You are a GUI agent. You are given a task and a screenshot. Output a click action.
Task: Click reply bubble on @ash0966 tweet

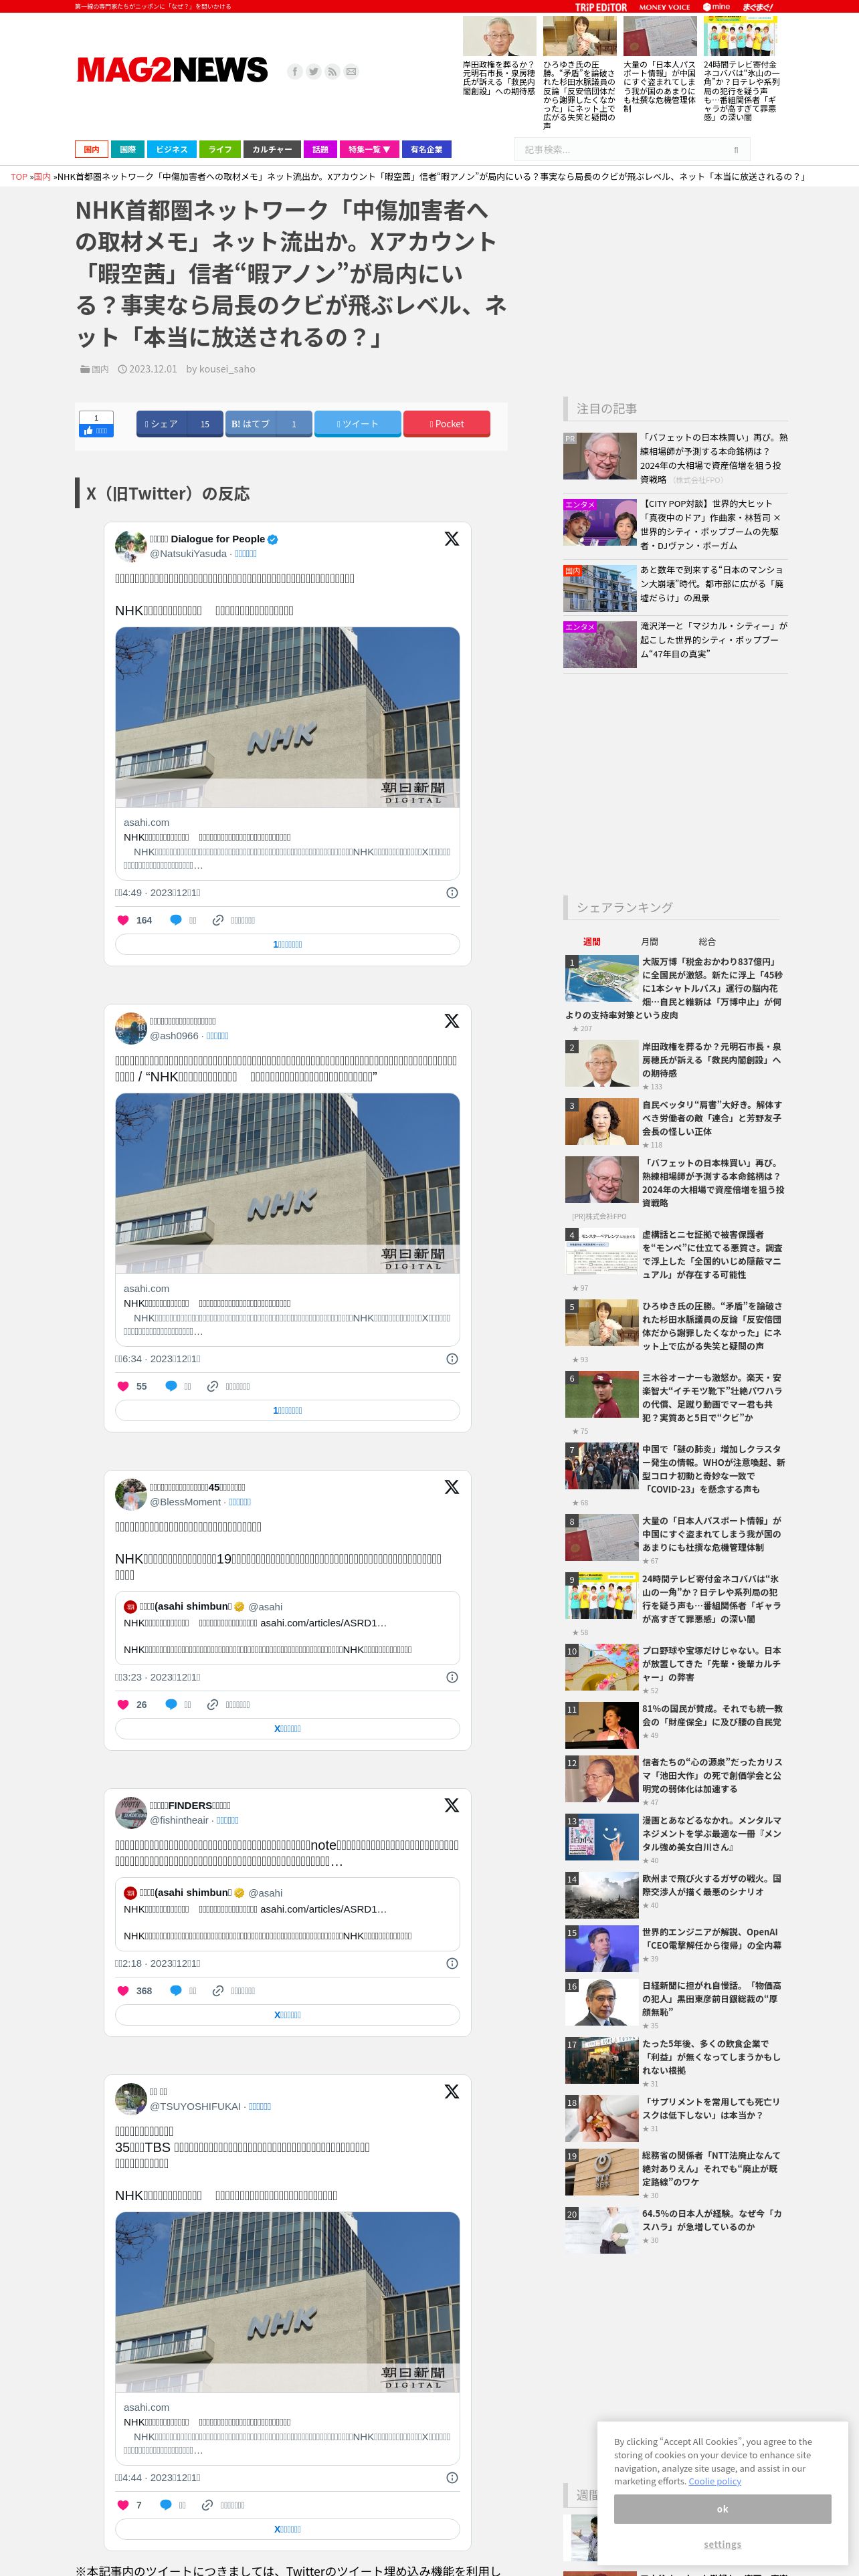pos(171,1386)
